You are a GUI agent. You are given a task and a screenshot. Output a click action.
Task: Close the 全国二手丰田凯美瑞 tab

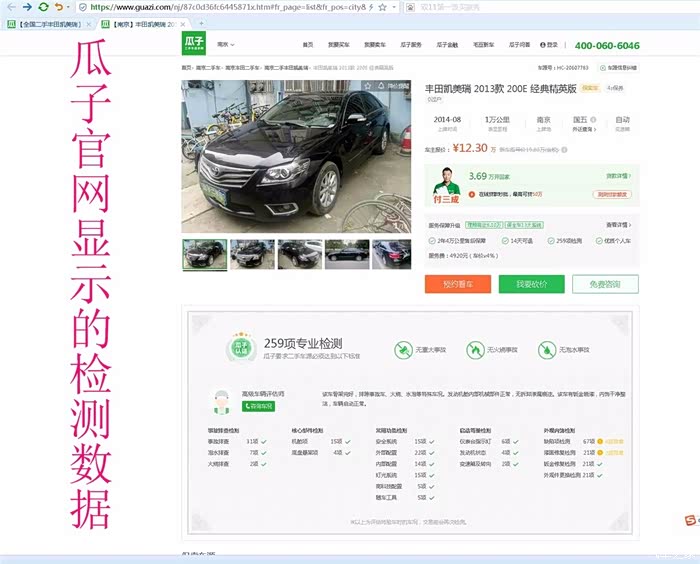89,24
